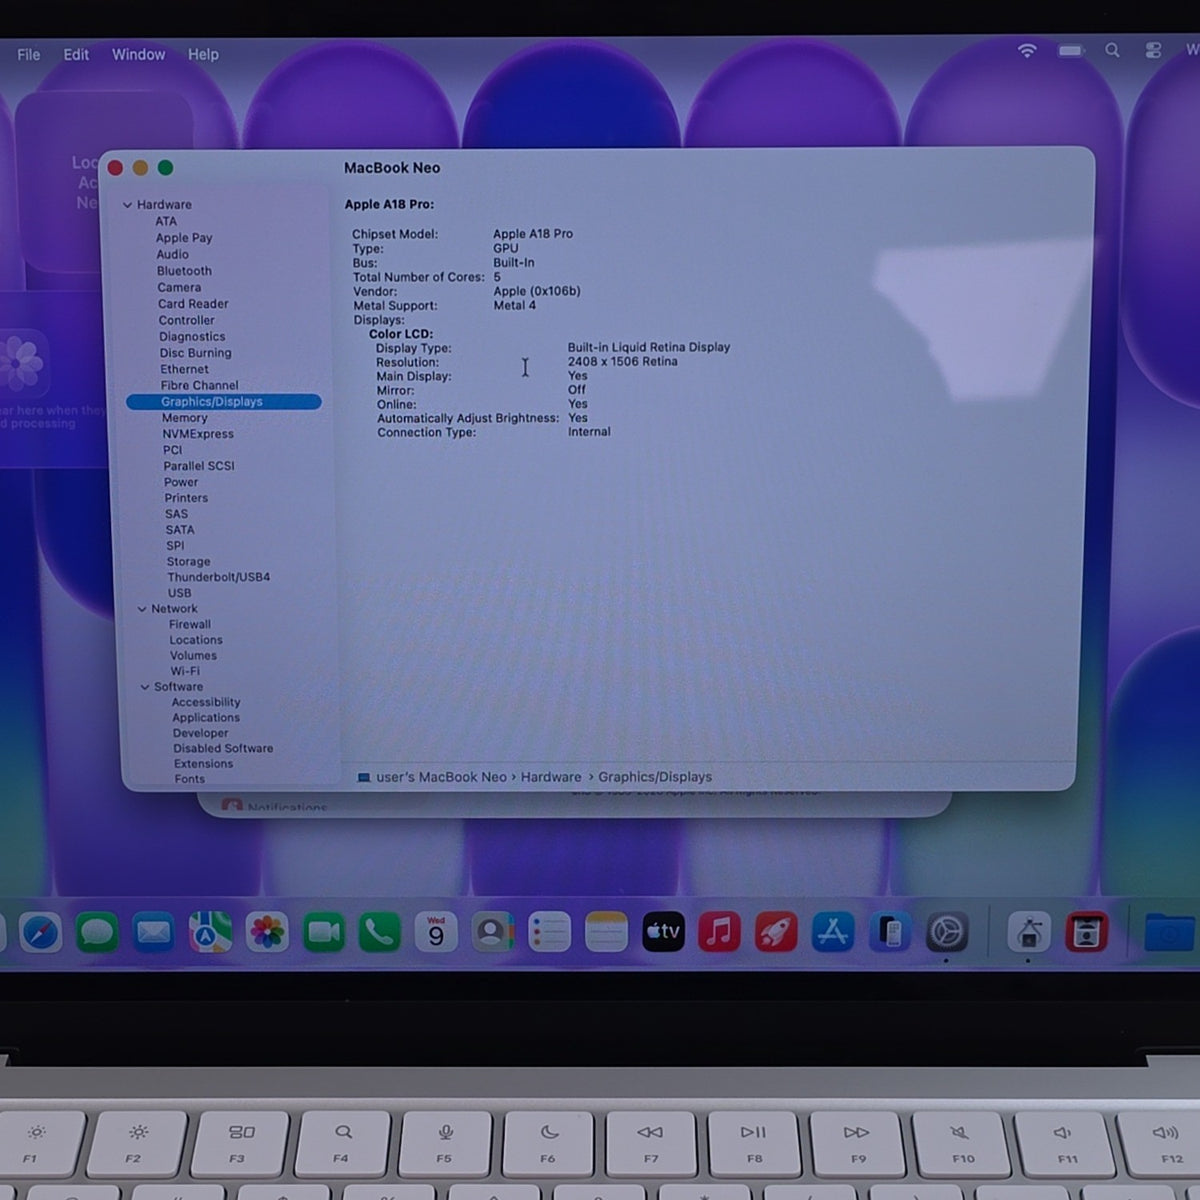Select Parallel SCSI in the sidebar
Image resolution: width=1200 pixels, height=1200 pixels.
[x=199, y=466]
